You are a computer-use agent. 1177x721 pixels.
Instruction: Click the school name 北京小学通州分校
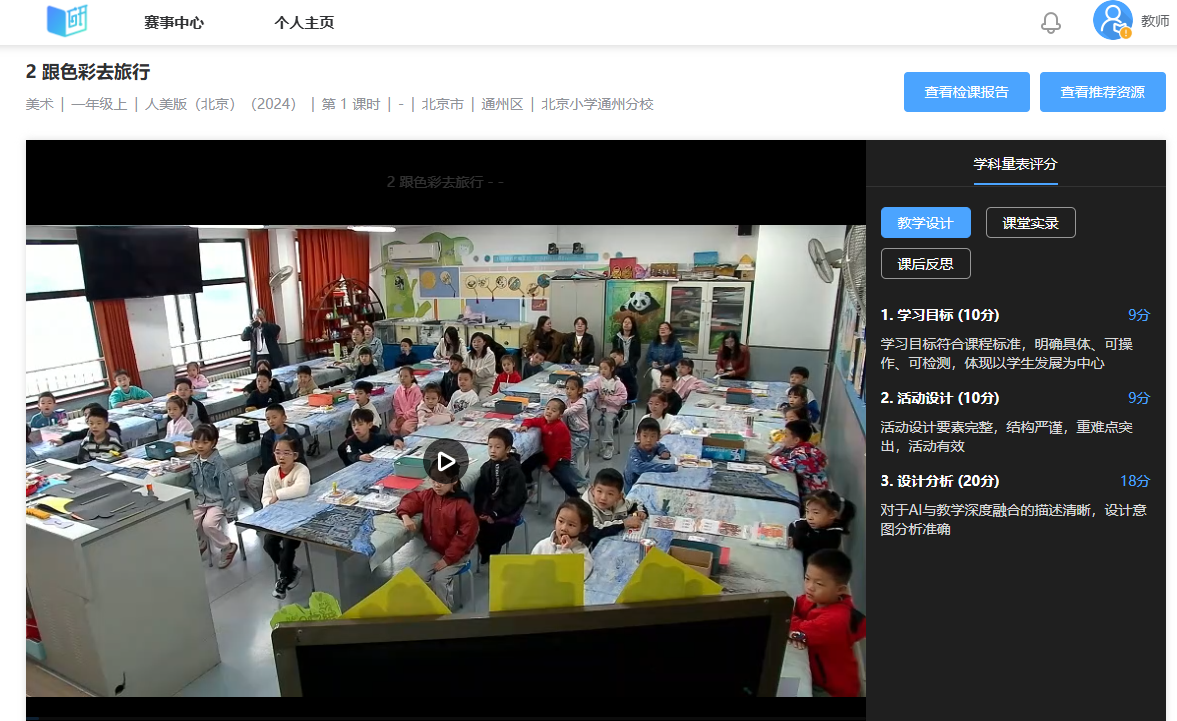coord(596,103)
